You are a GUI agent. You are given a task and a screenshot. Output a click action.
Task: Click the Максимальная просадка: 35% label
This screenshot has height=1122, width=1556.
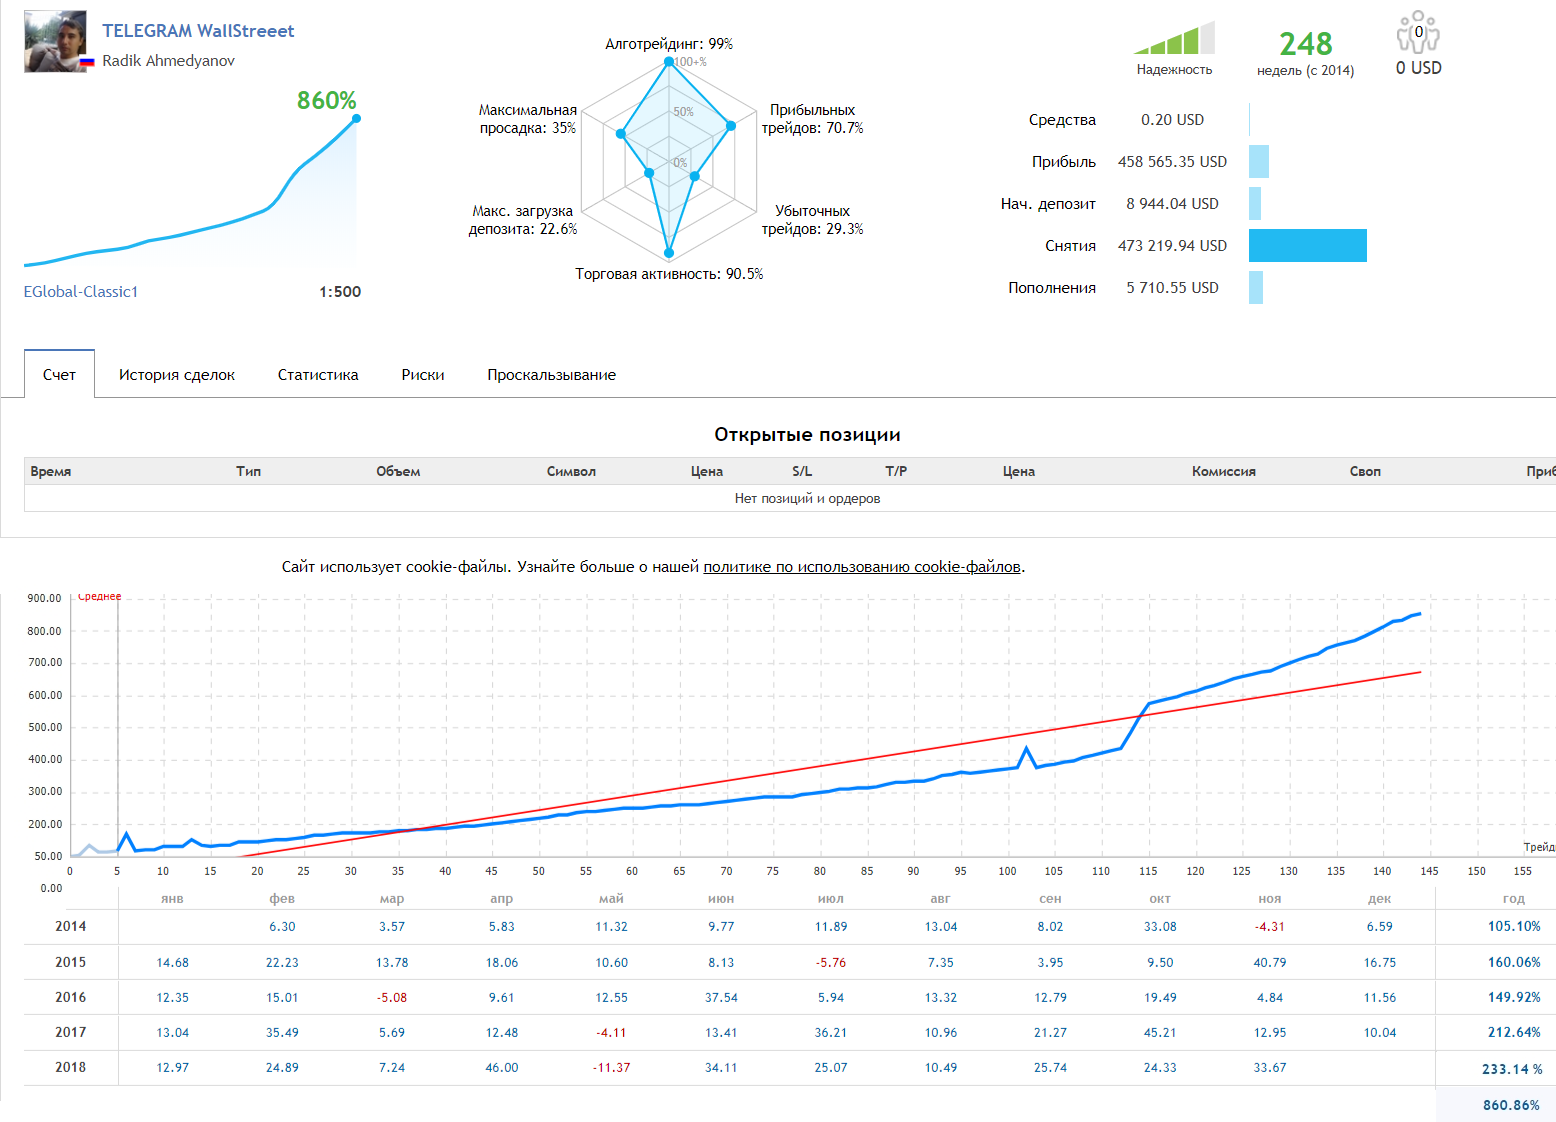(x=528, y=119)
